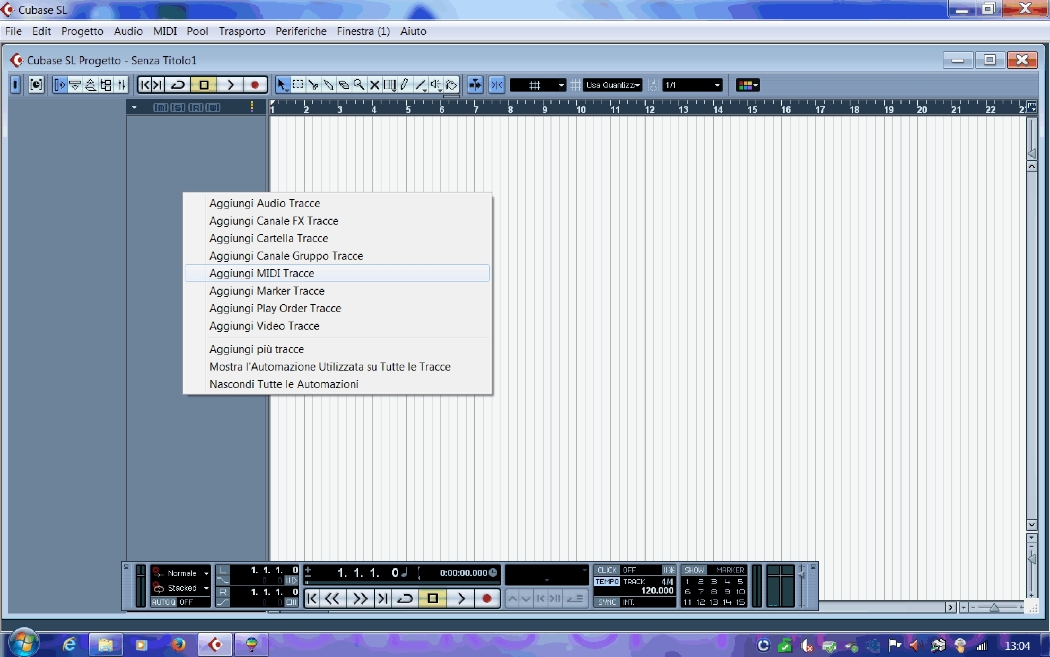The width and height of the screenshot is (1050, 657).
Task: Toggle Cycle in the top toolbar
Action: coord(178,85)
